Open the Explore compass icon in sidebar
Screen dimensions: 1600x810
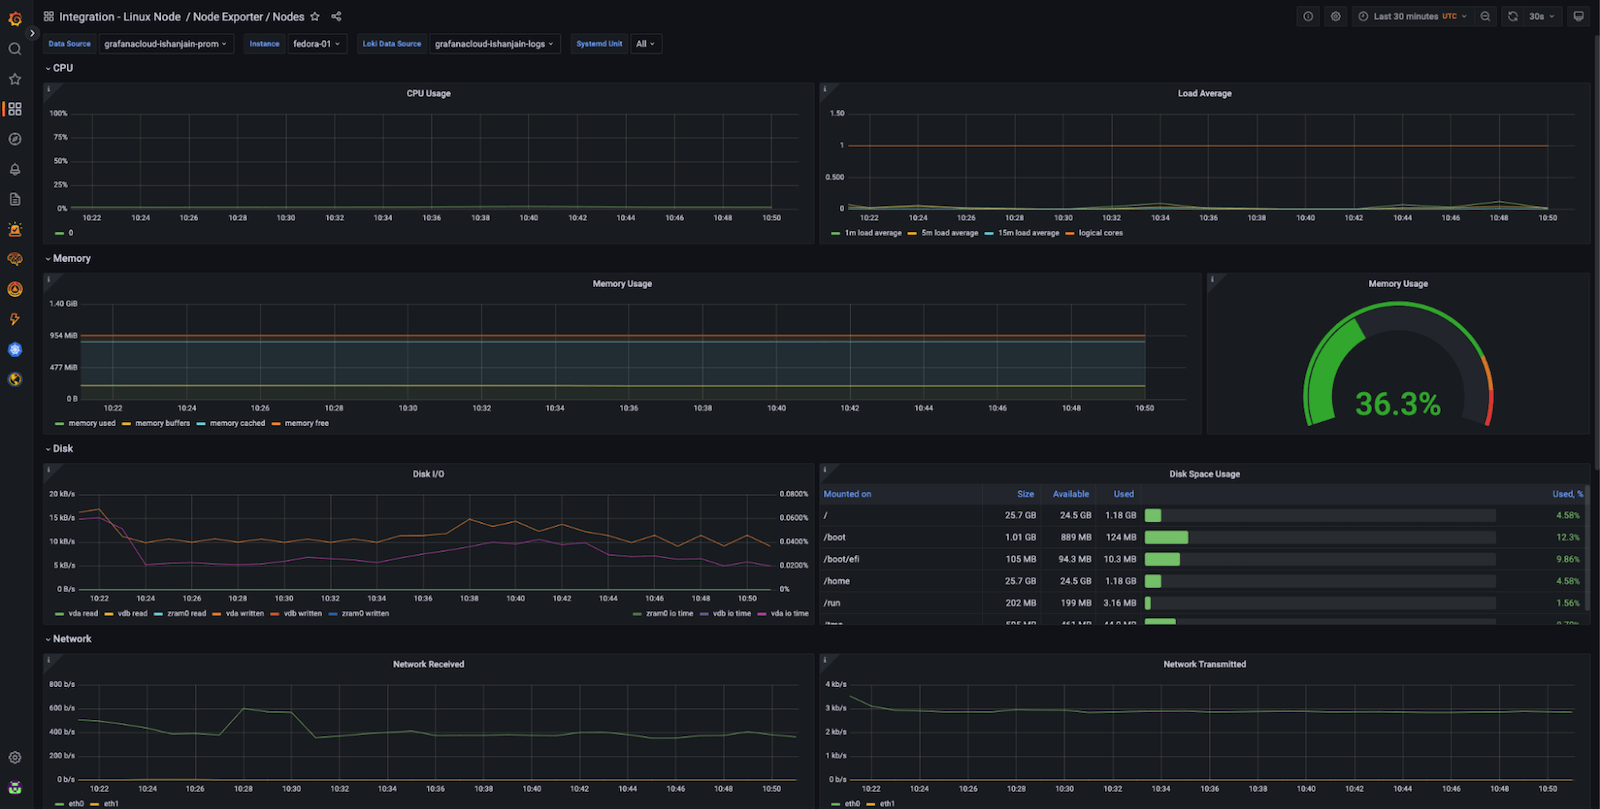coord(15,139)
